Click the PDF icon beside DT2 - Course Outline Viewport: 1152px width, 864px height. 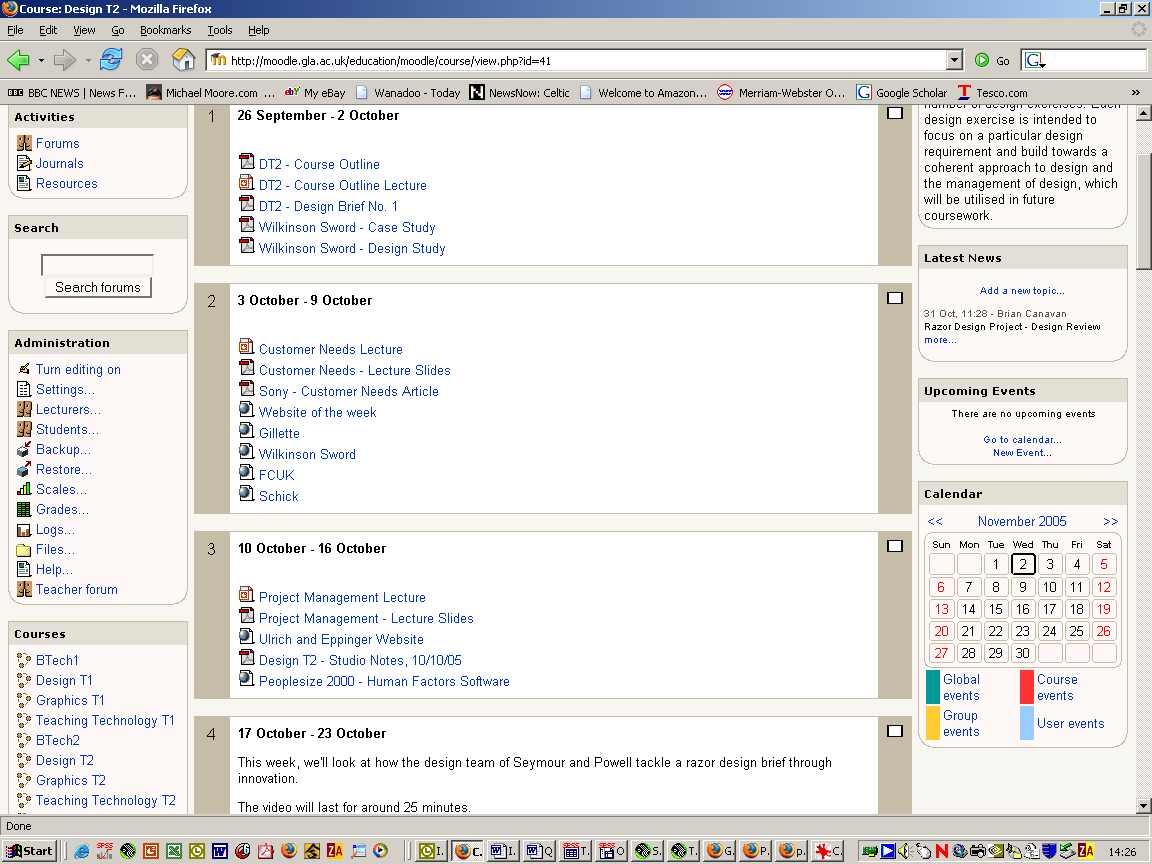[247, 162]
